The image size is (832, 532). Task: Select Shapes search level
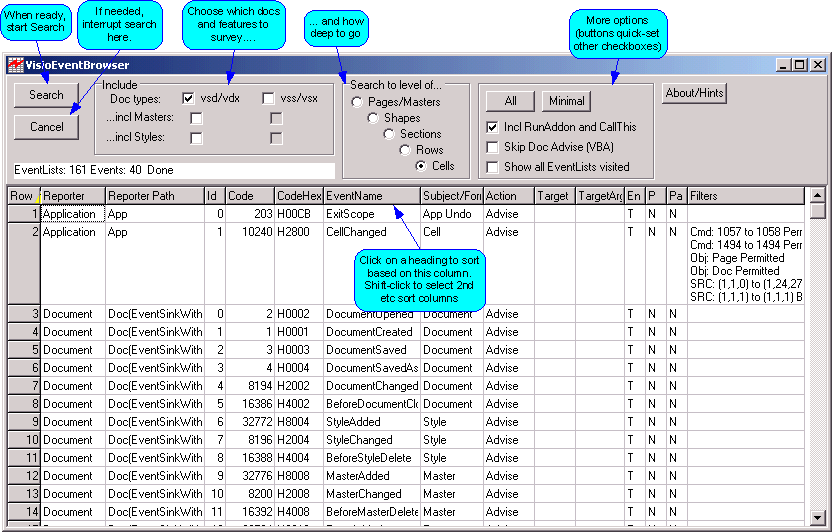[373, 118]
